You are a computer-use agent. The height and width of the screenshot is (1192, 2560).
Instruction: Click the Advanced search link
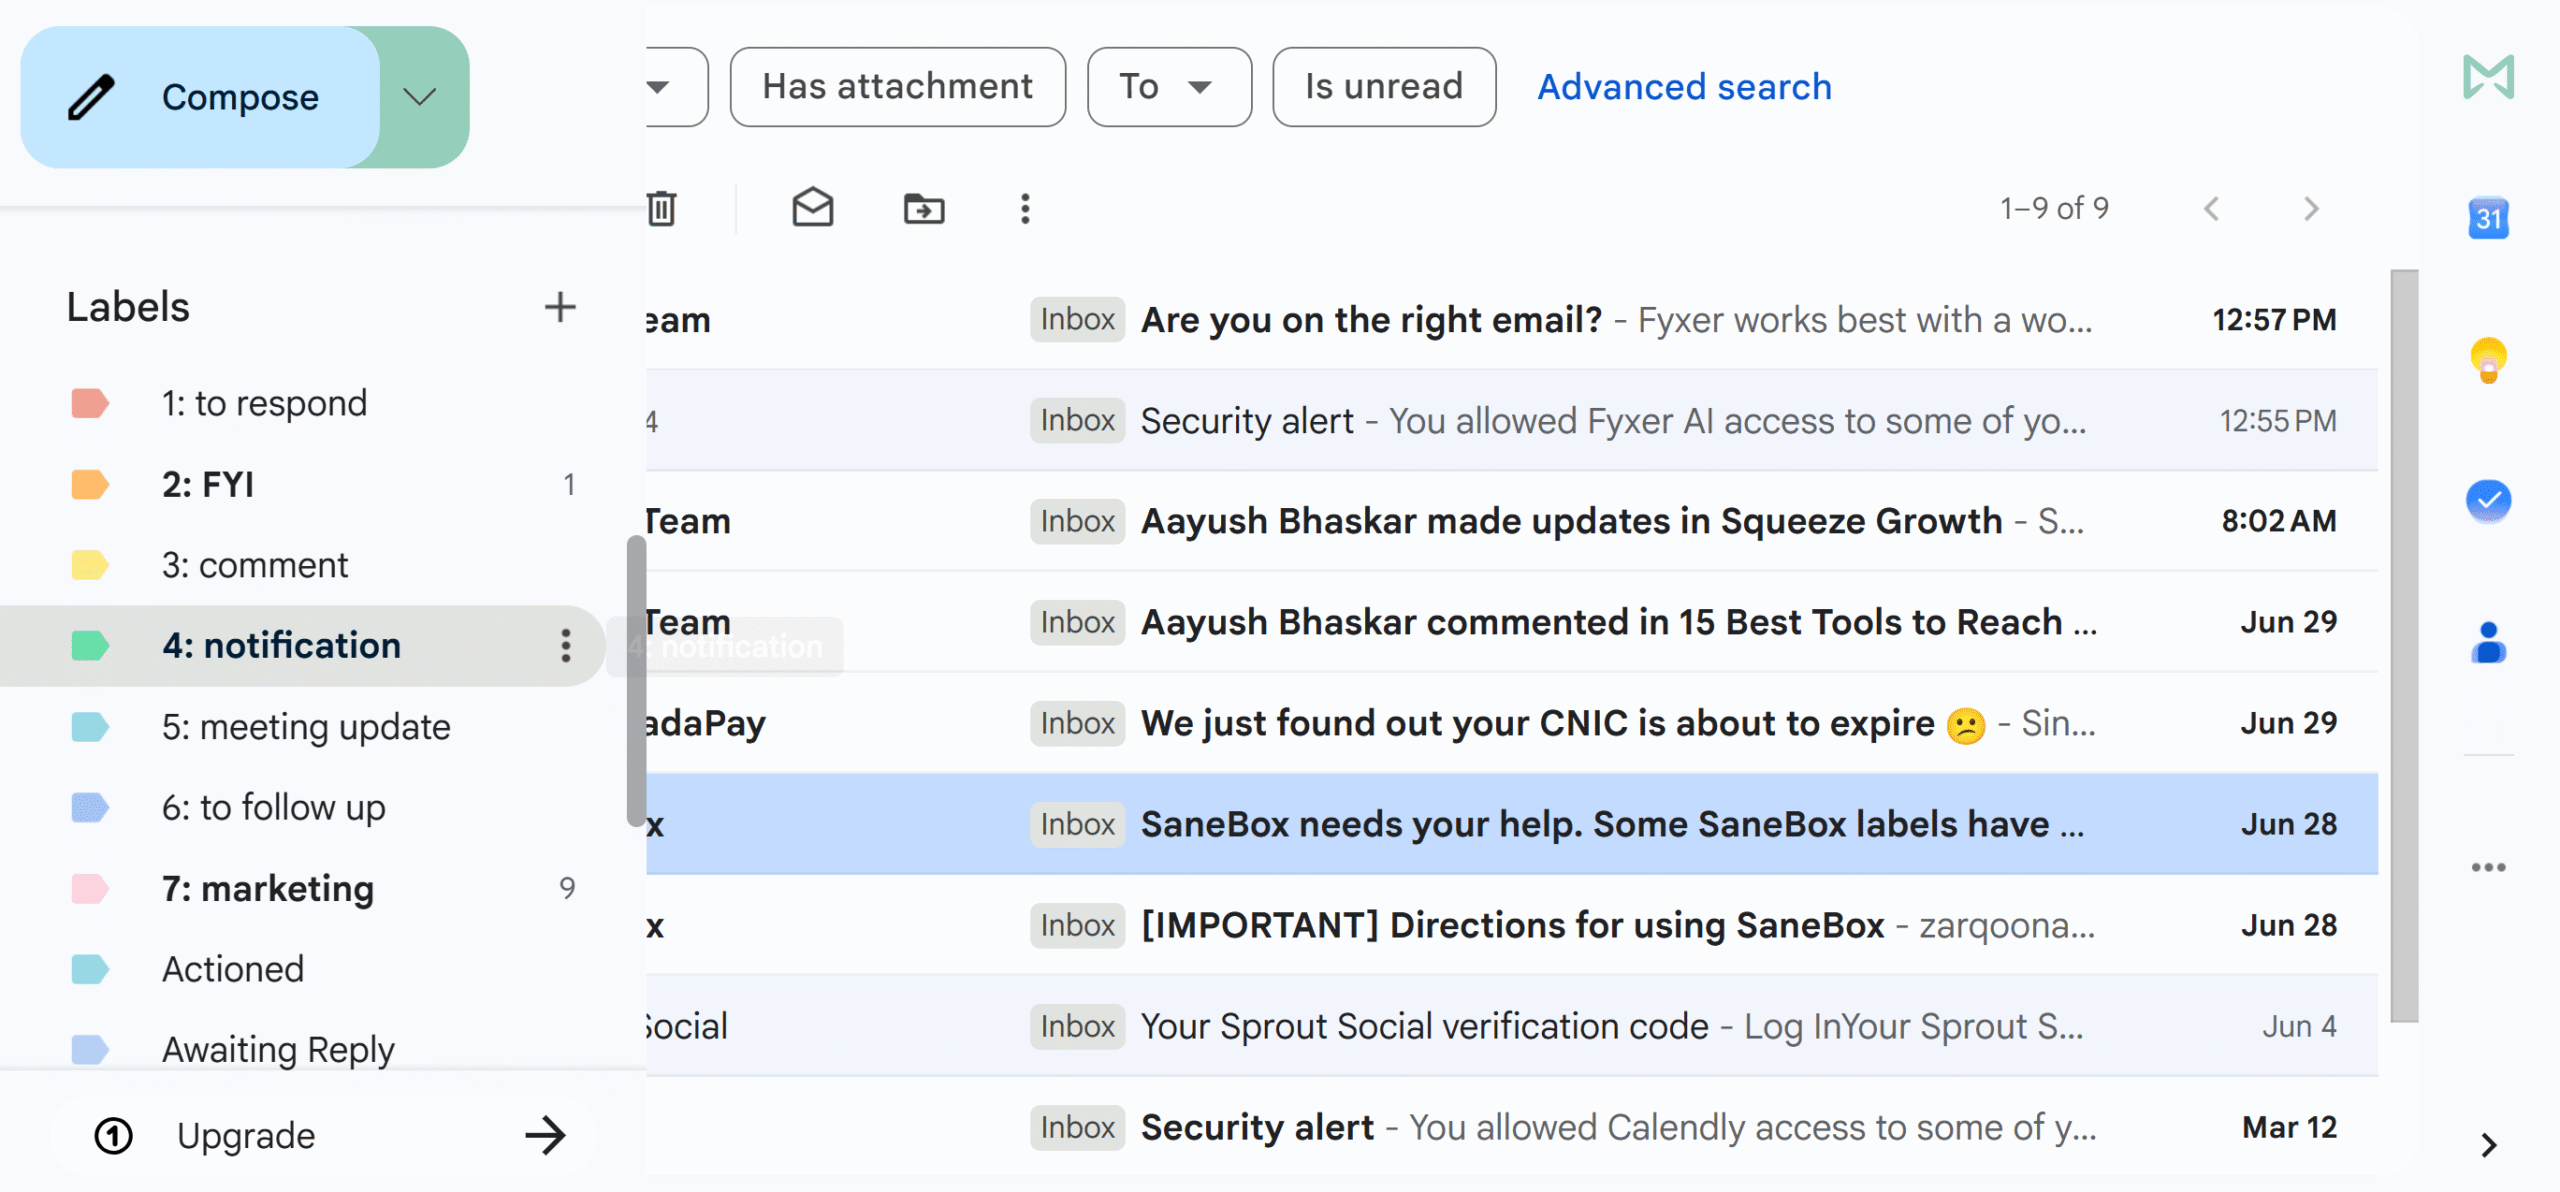pos(1684,87)
